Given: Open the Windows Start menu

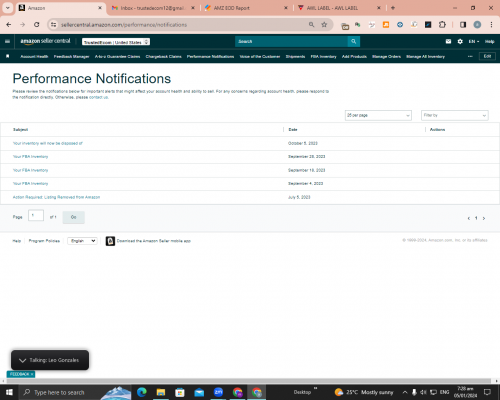Looking at the screenshot, I should pyautogui.click(x=9, y=392).
